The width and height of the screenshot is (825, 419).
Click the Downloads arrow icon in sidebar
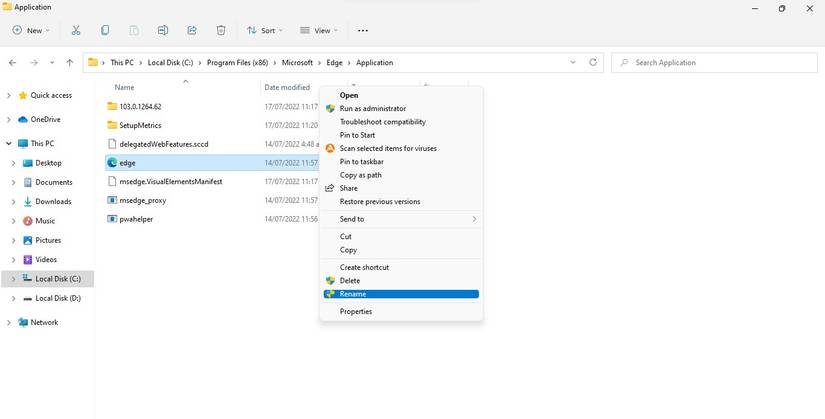coord(27,202)
